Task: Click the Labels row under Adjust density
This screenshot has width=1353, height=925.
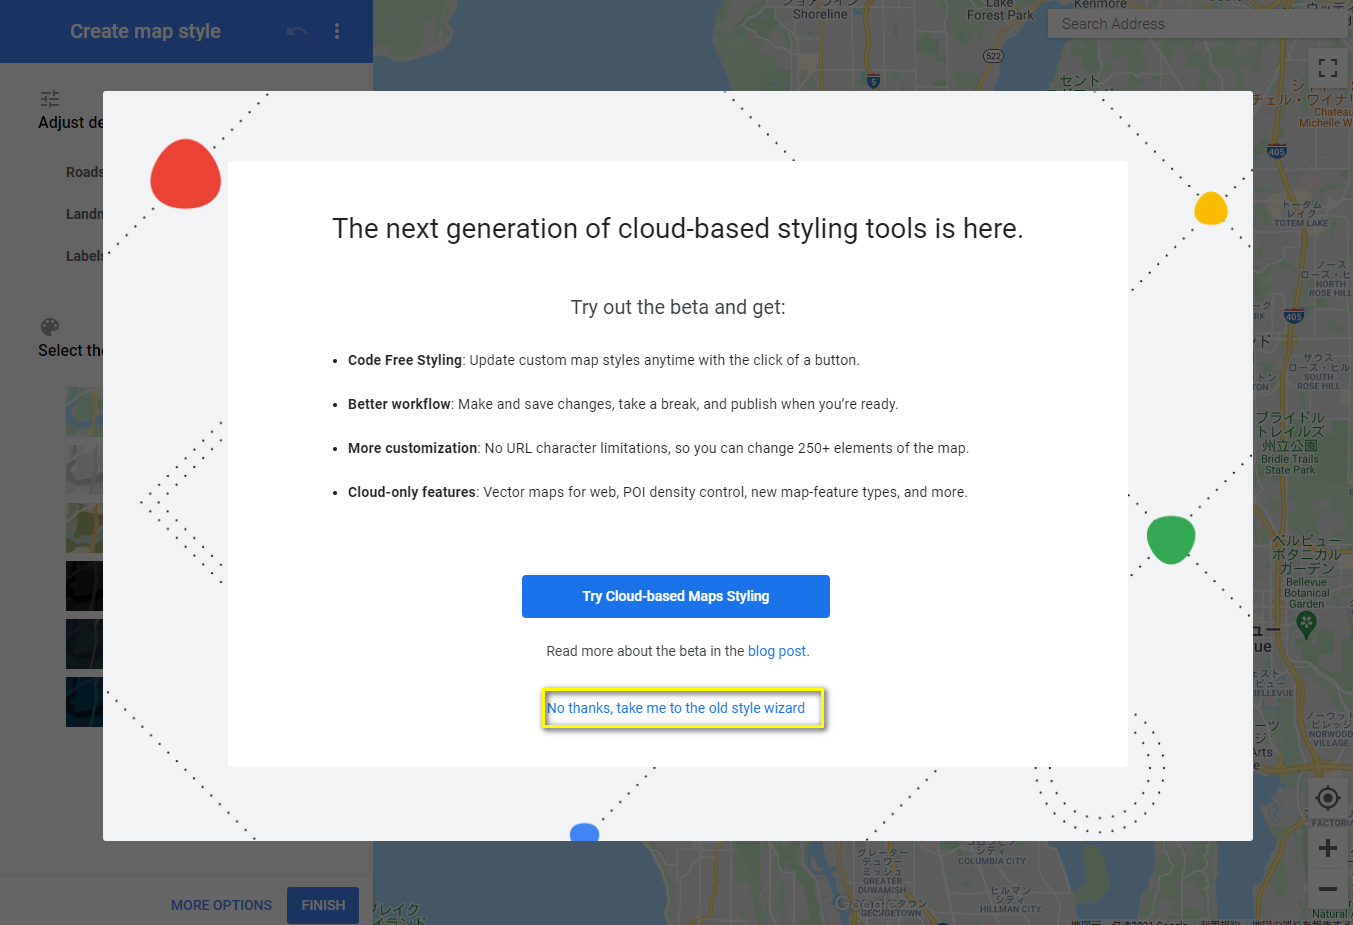Action: pyautogui.click(x=84, y=255)
